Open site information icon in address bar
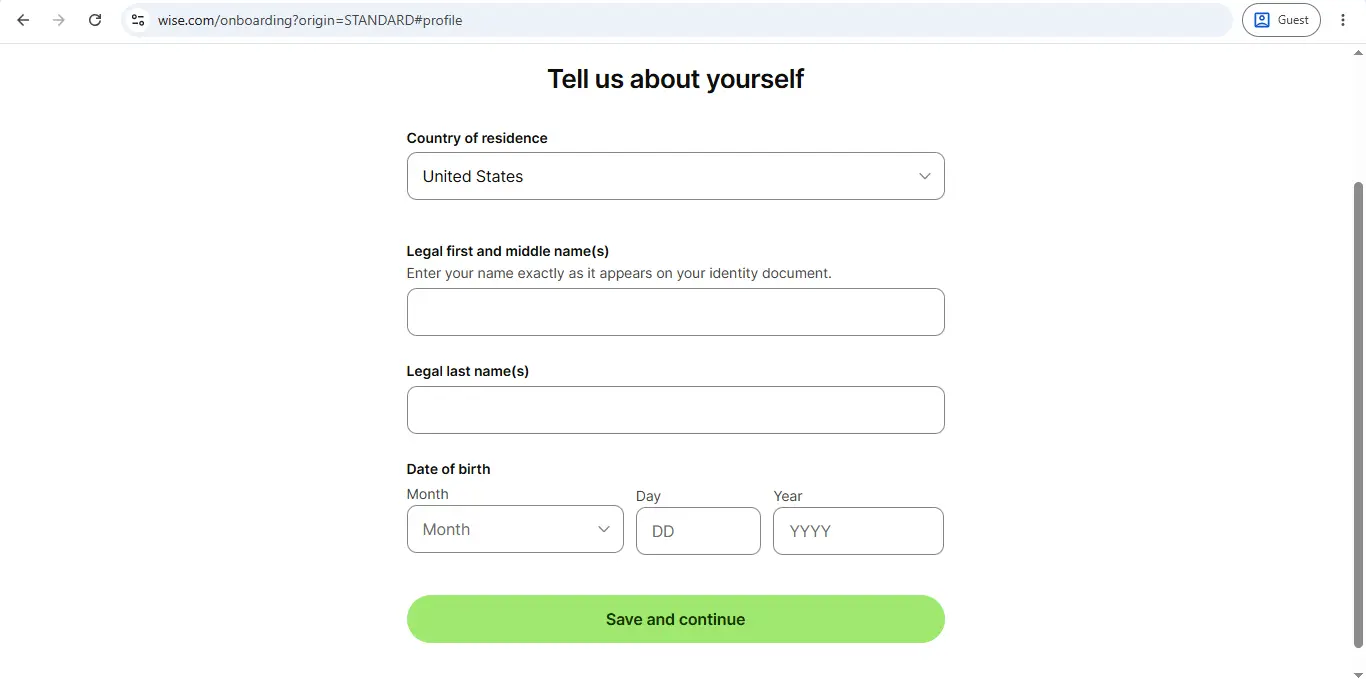Image resolution: width=1366 pixels, height=679 pixels. tap(138, 20)
